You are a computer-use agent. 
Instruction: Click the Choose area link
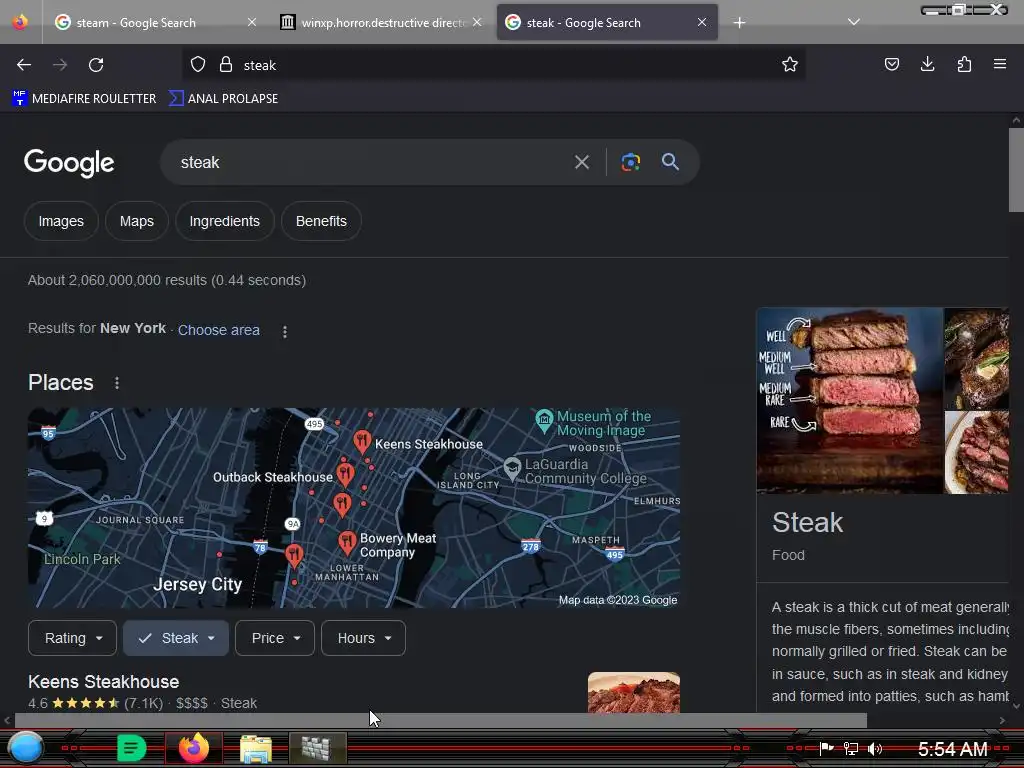tap(219, 330)
